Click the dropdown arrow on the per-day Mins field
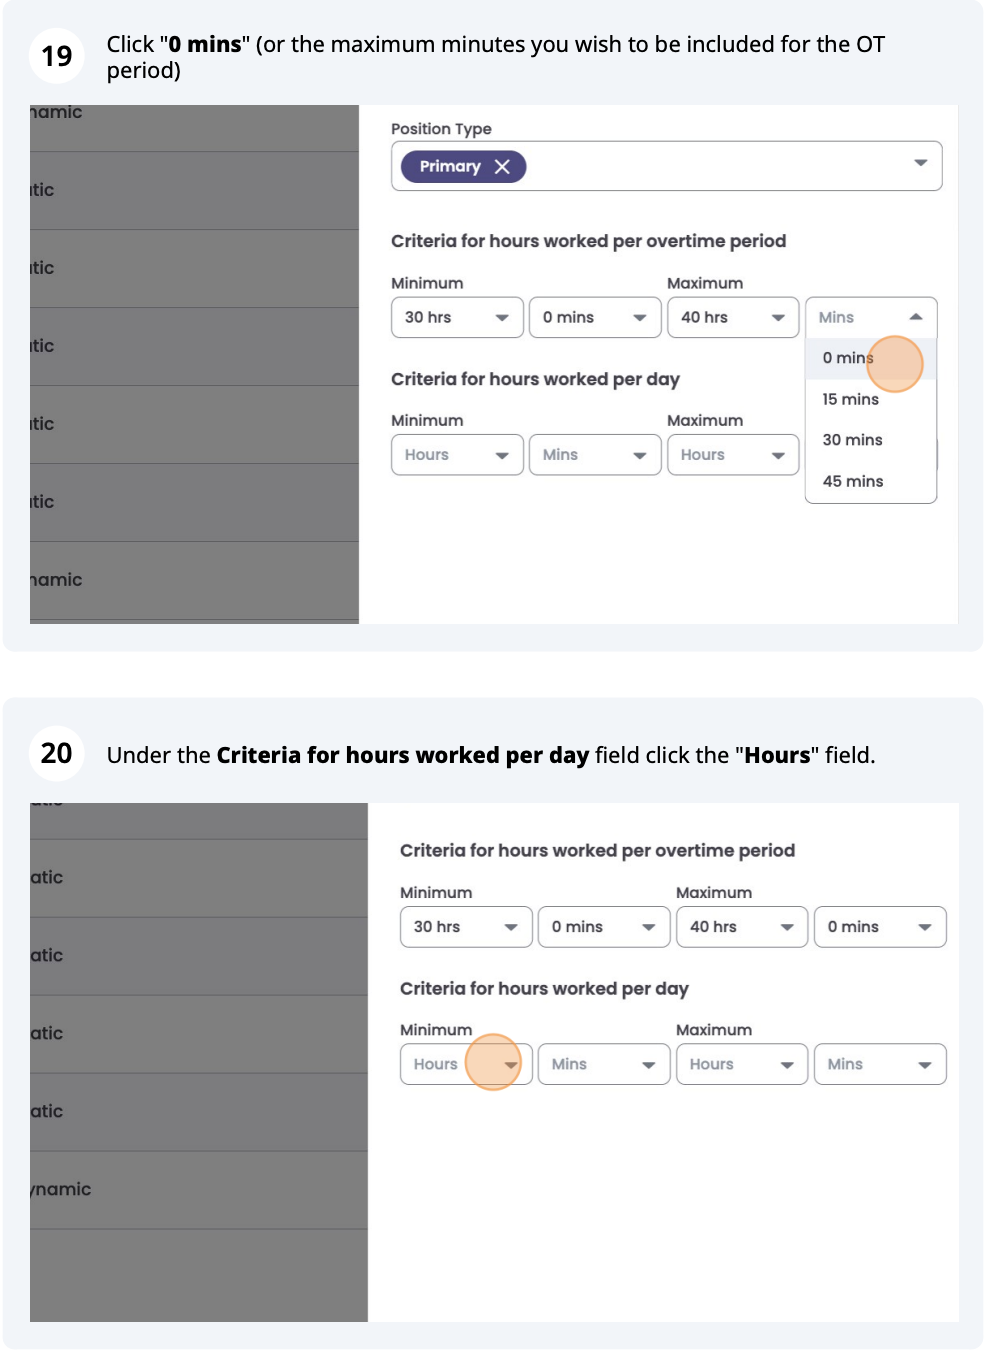984x1350 pixels. point(641,455)
